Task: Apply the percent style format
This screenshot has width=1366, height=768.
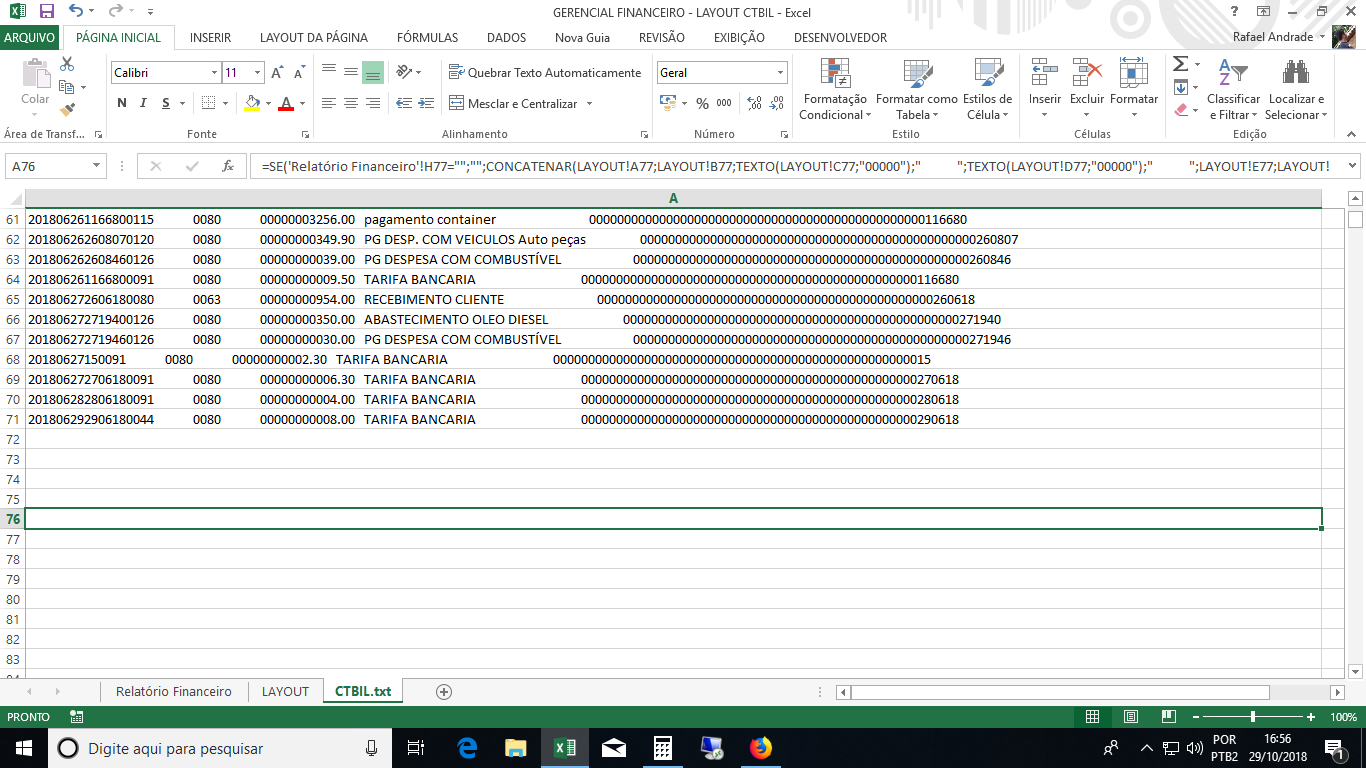Action: tap(702, 103)
